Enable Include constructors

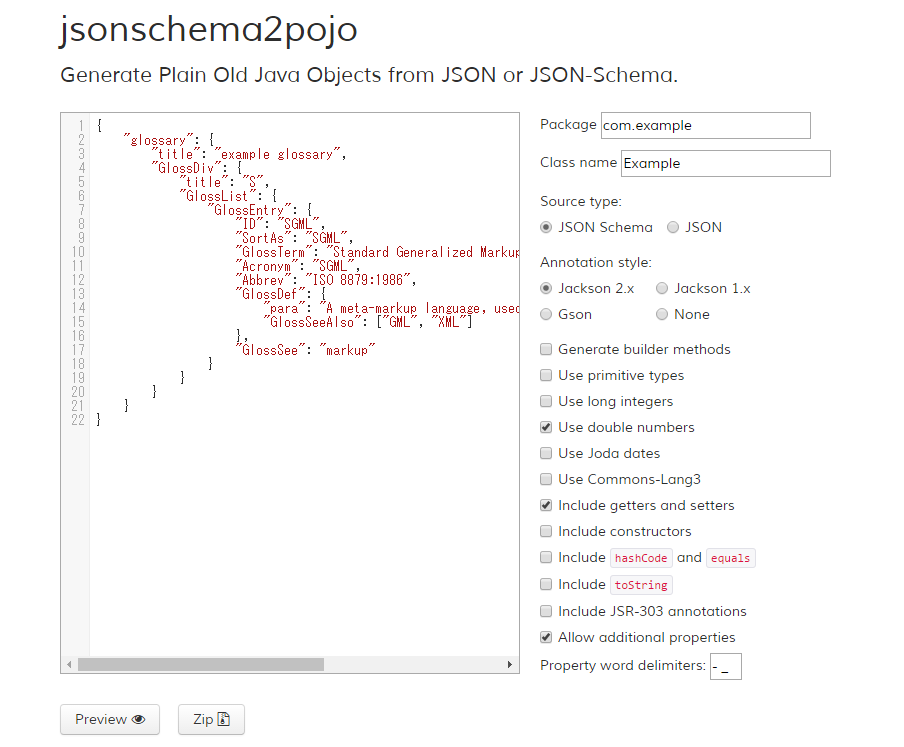click(545, 531)
